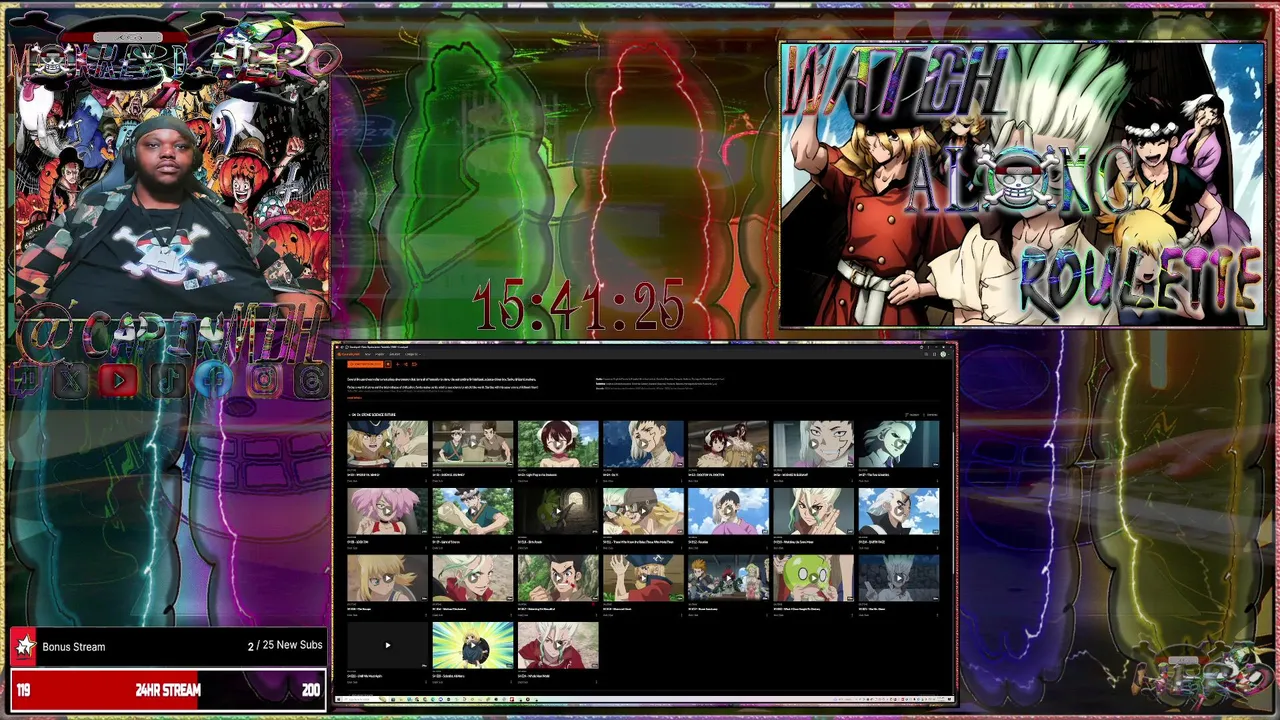
Task: Open three-dot menu of The Escape episode
Action: (426, 614)
